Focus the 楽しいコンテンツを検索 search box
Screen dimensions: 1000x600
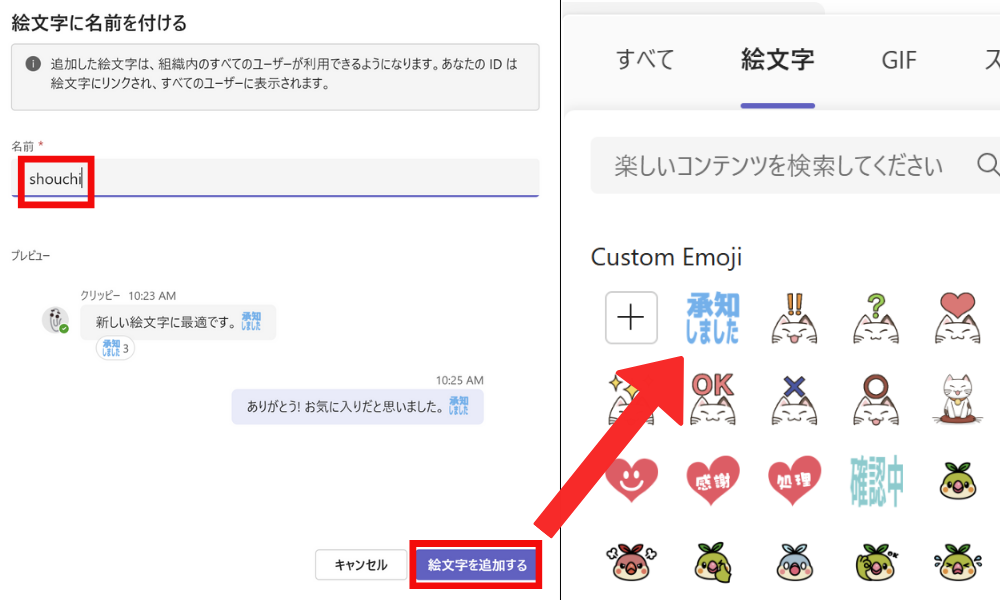[780, 165]
